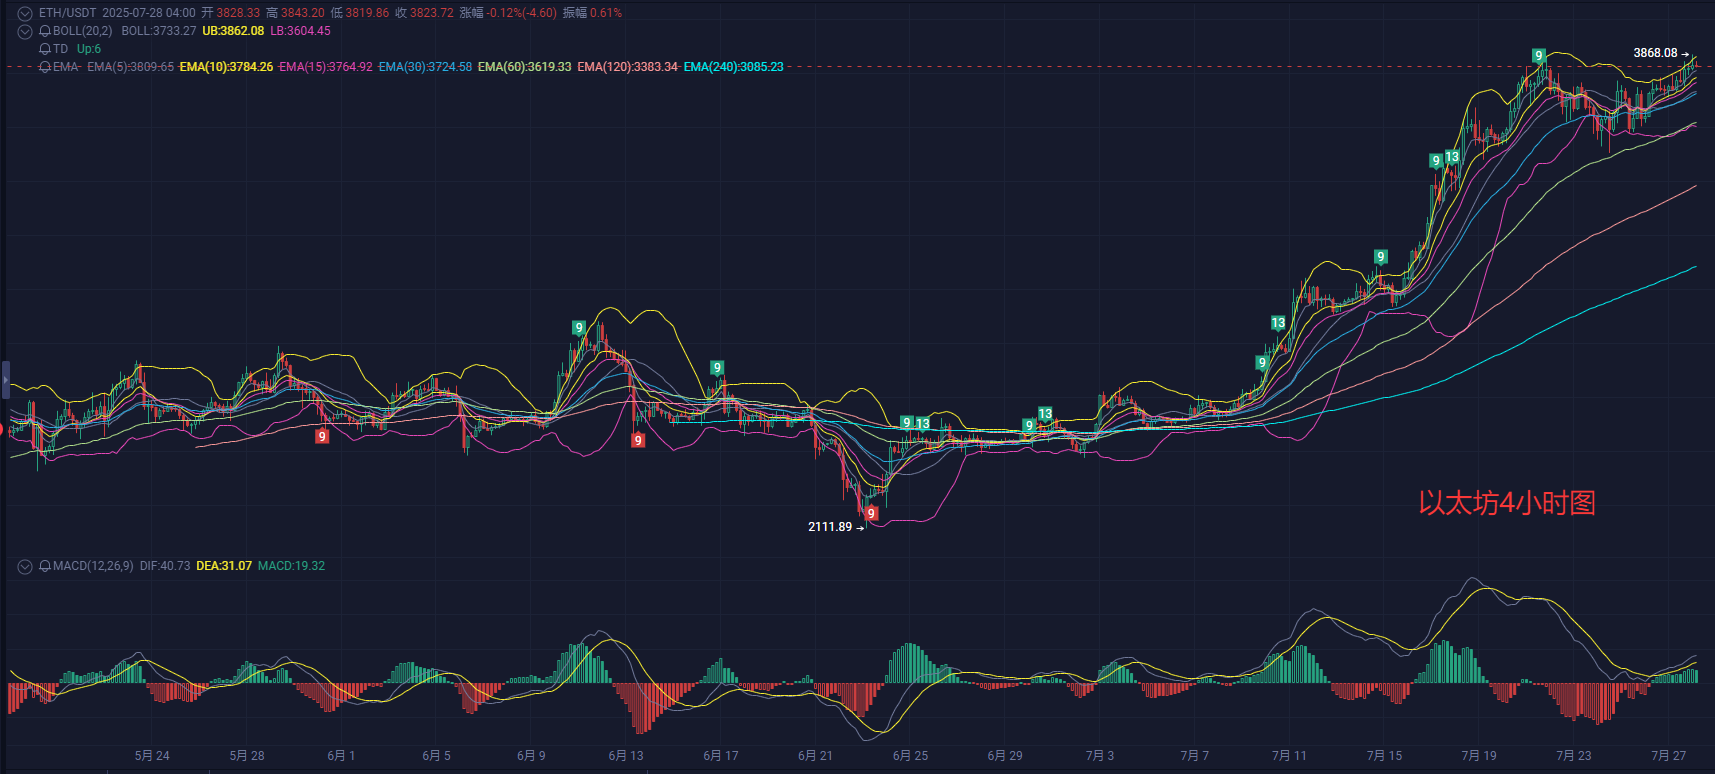Click the 7月 23 date on the time axis
The image size is (1715, 774).
pyautogui.click(x=1573, y=756)
